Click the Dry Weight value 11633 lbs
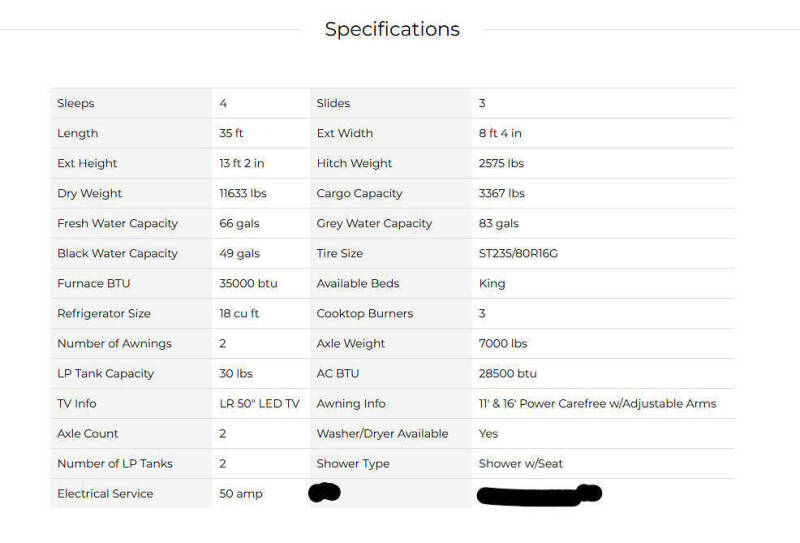Viewport: 800px width, 543px height. (243, 193)
